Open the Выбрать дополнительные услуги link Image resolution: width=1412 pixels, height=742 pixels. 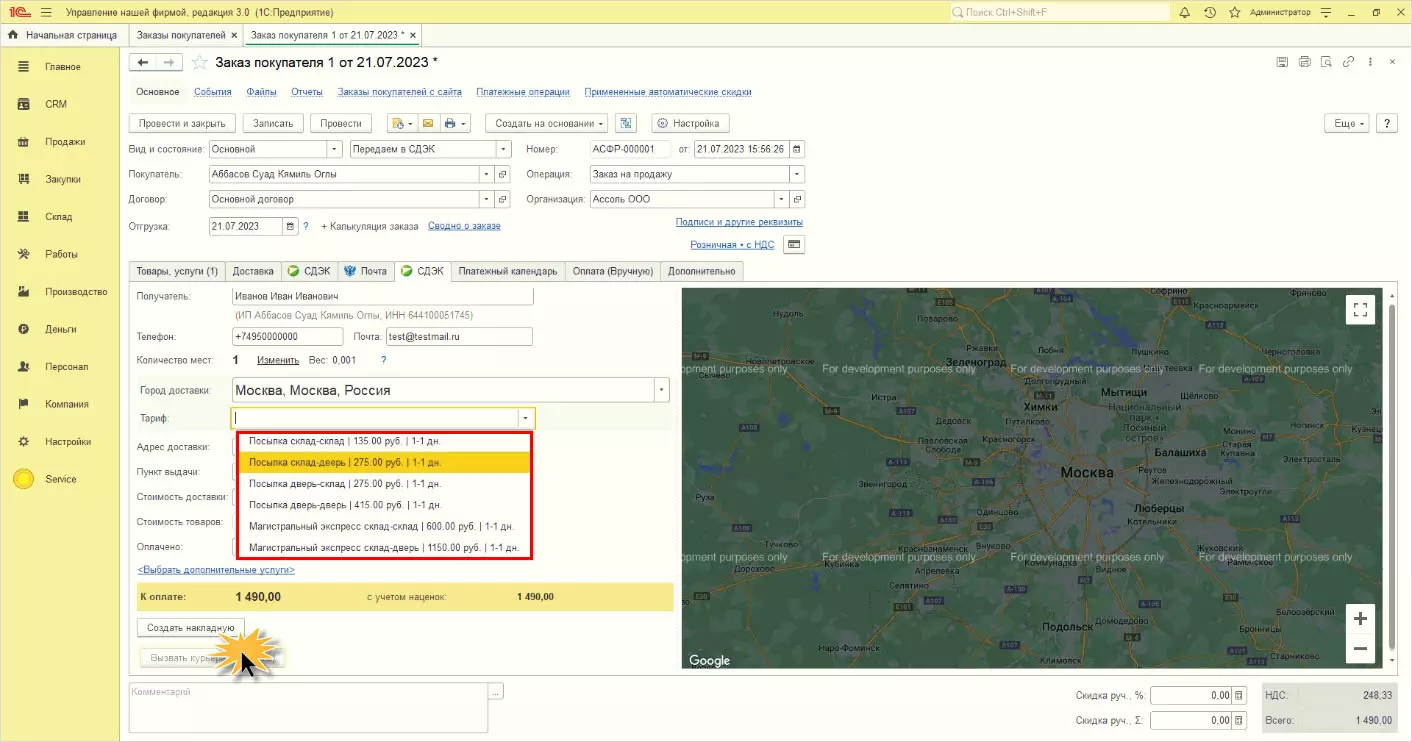[216, 570]
